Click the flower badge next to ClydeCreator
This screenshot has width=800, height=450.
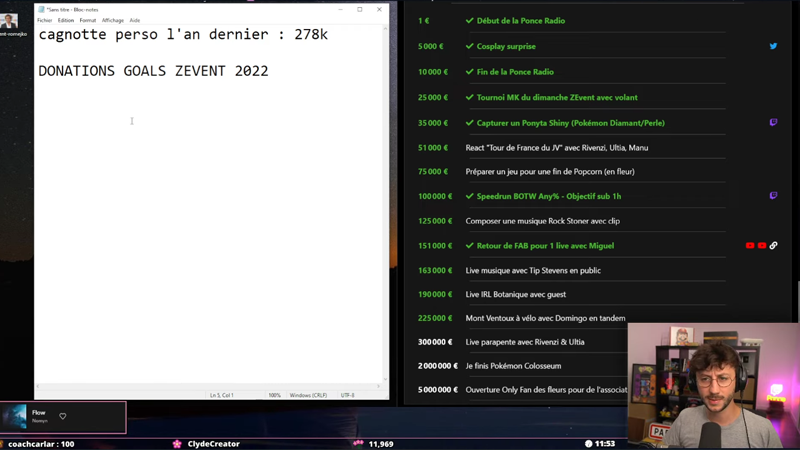177,444
